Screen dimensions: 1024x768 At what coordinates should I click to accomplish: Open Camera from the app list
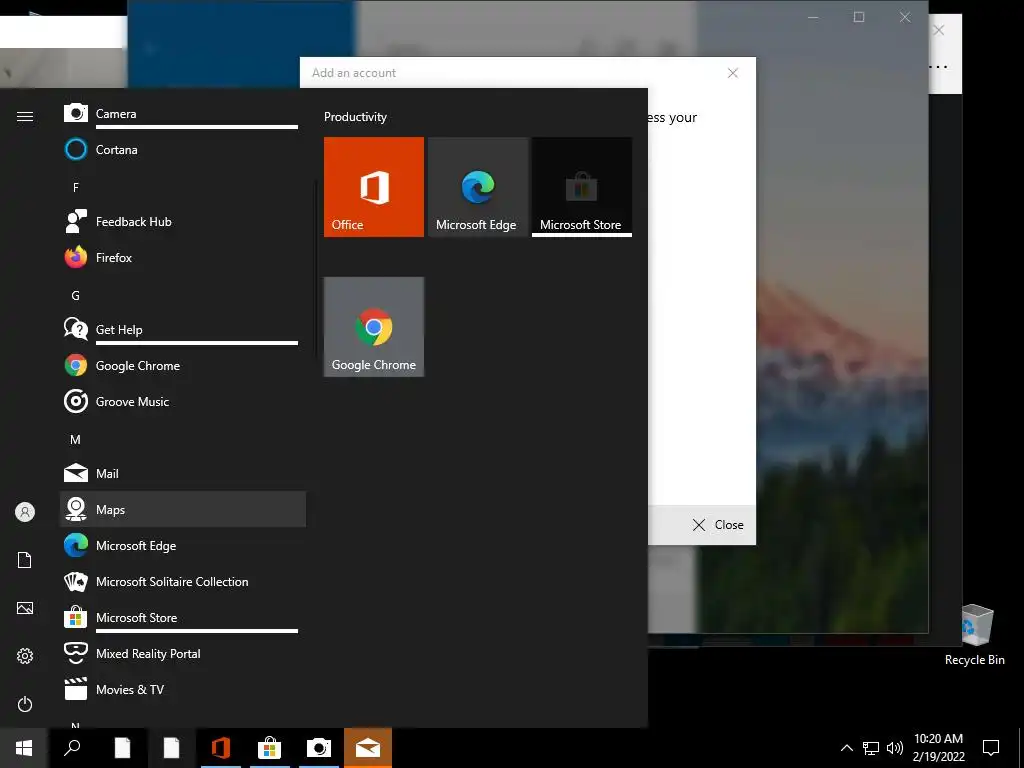(183, 114)
